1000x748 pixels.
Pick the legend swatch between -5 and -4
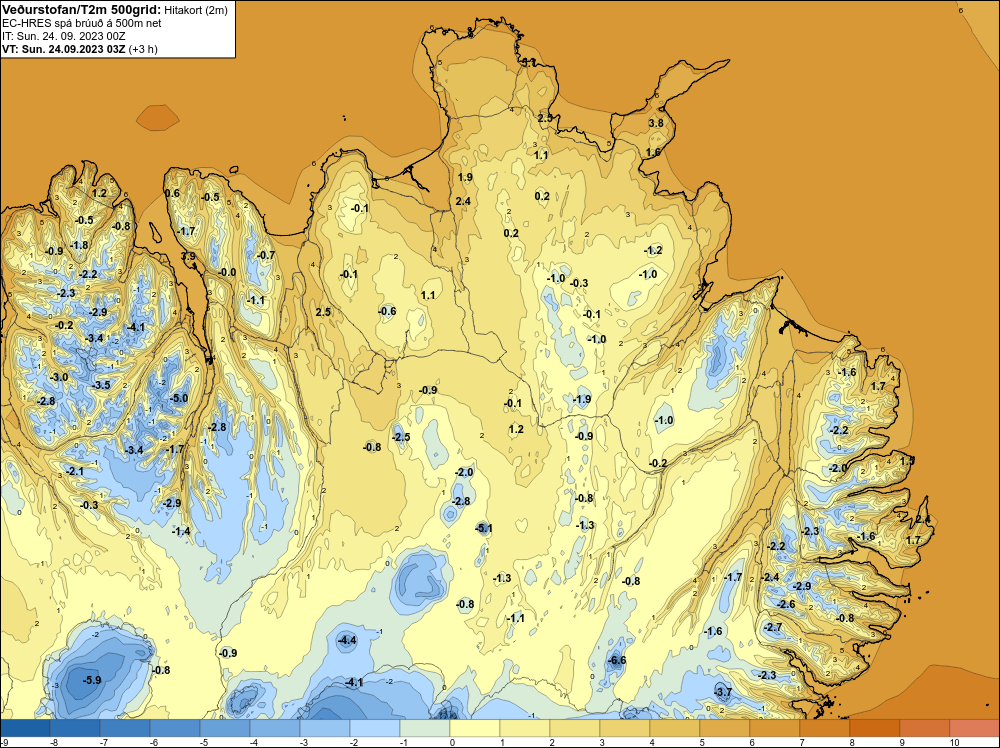coord(225,728)
